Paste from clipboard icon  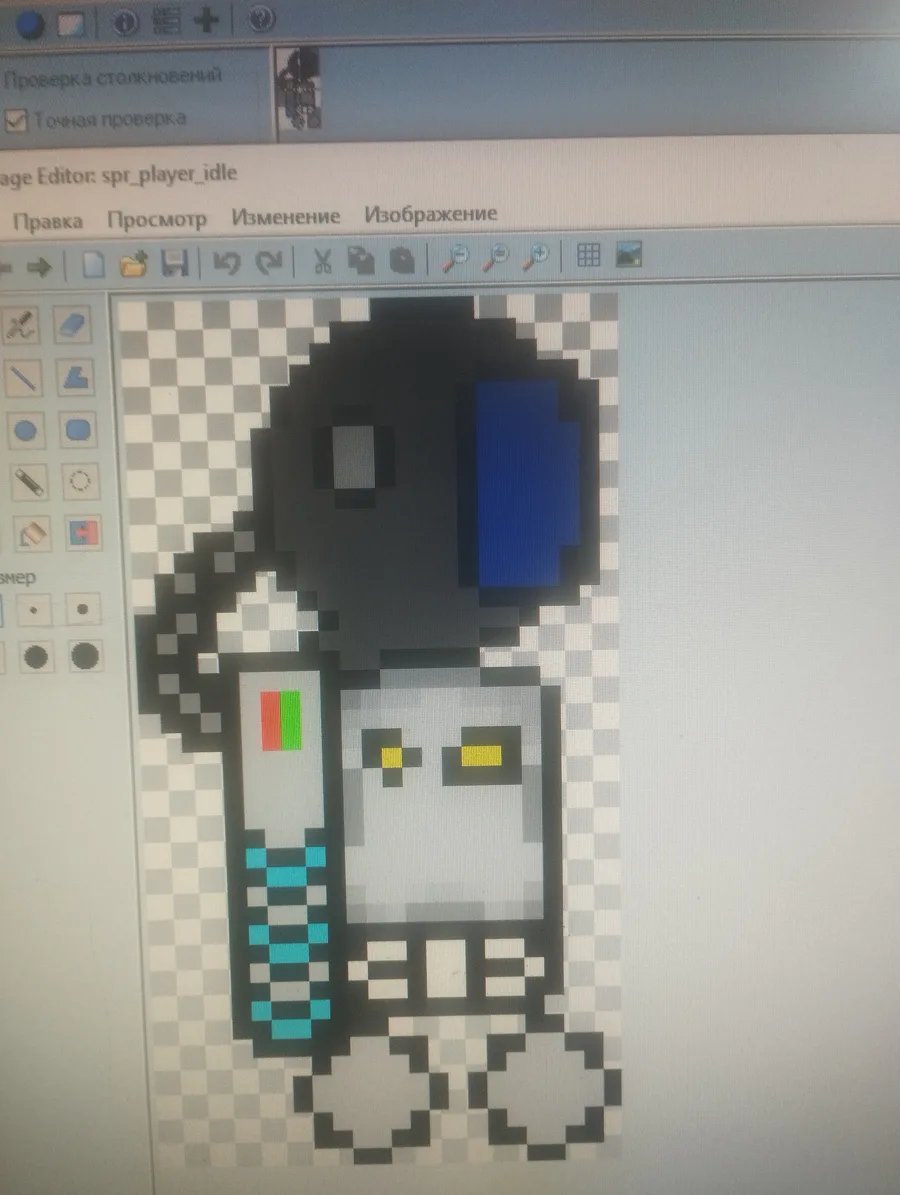coord(402,259)
